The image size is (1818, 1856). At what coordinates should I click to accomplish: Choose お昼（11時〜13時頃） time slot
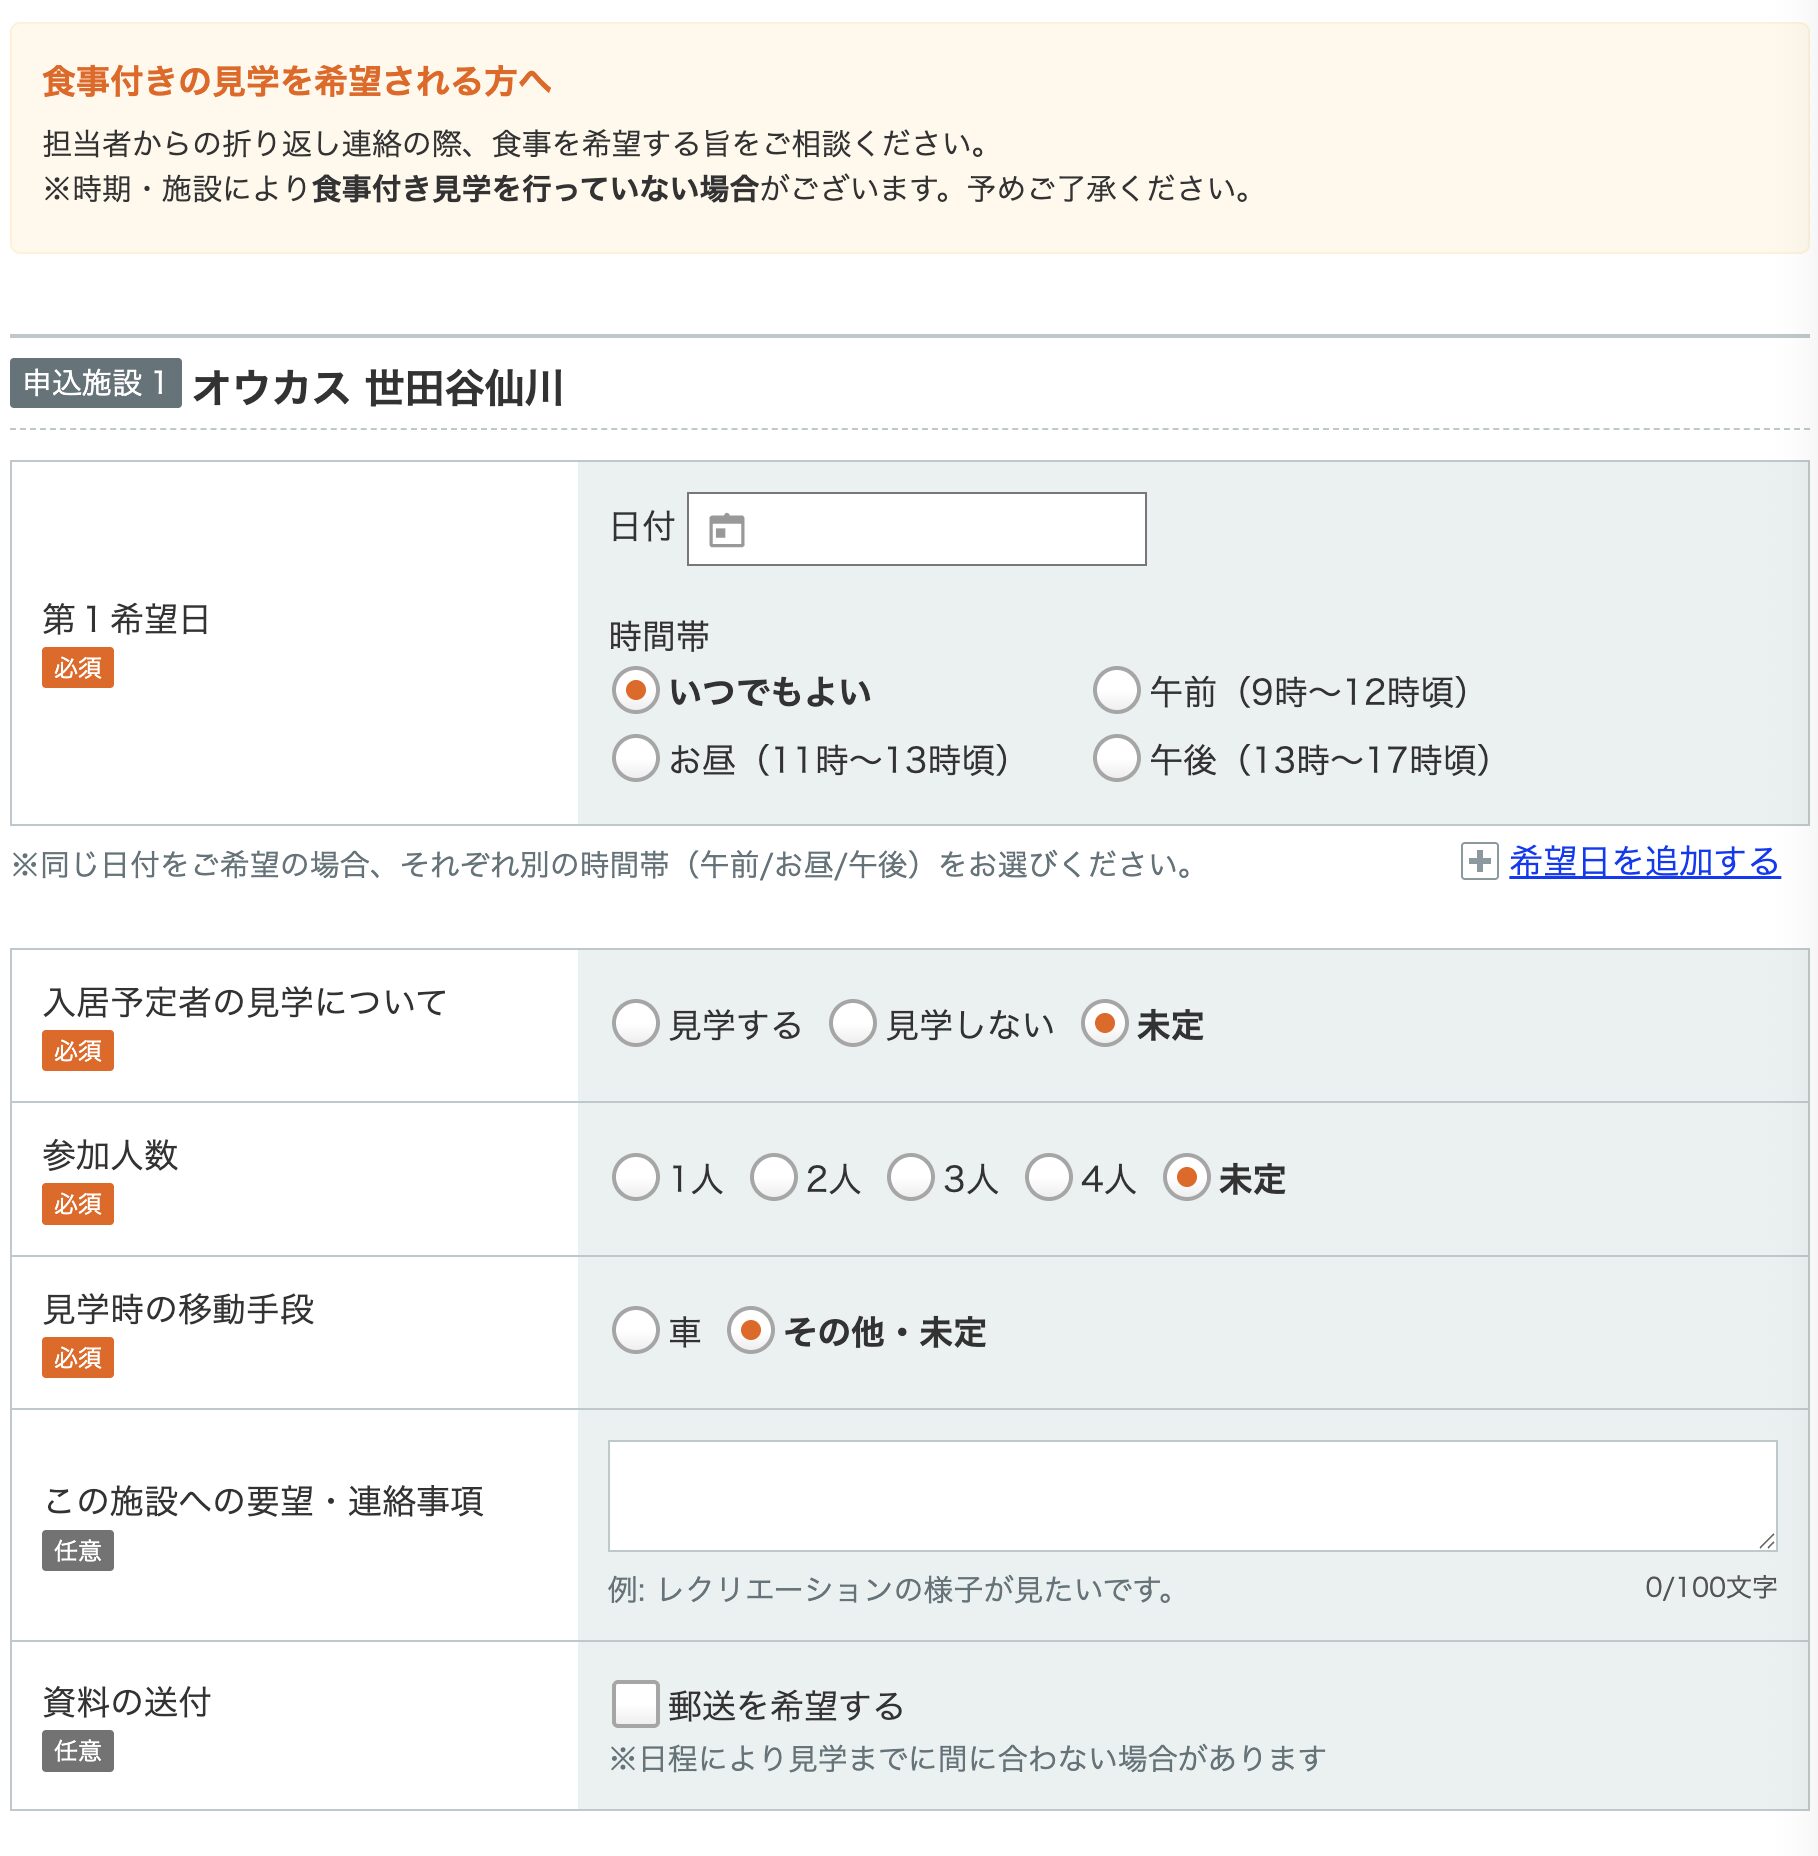[x=635, y=759]
